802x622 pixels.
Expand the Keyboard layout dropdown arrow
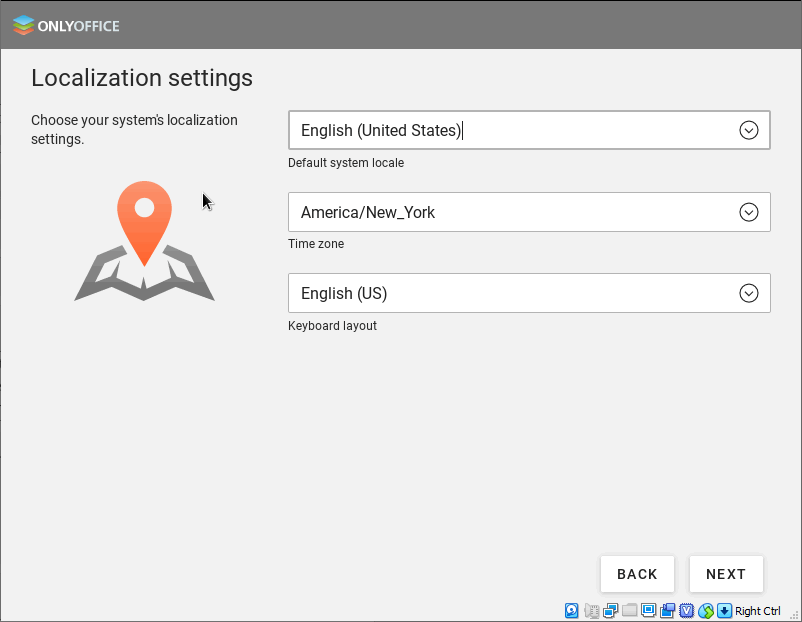click(748, 293)
